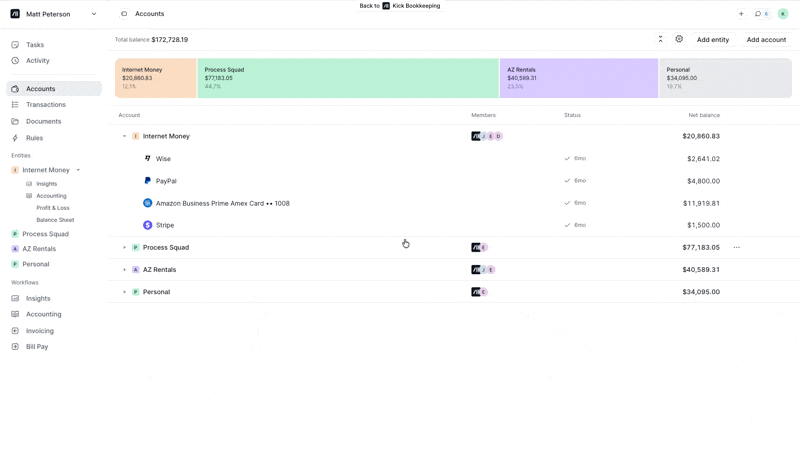The height and width of the screenshot is (453, 800).
Task: Open Bill Pay workflow in sidebar
Action: pyautogui.click(x=37, y=347)
